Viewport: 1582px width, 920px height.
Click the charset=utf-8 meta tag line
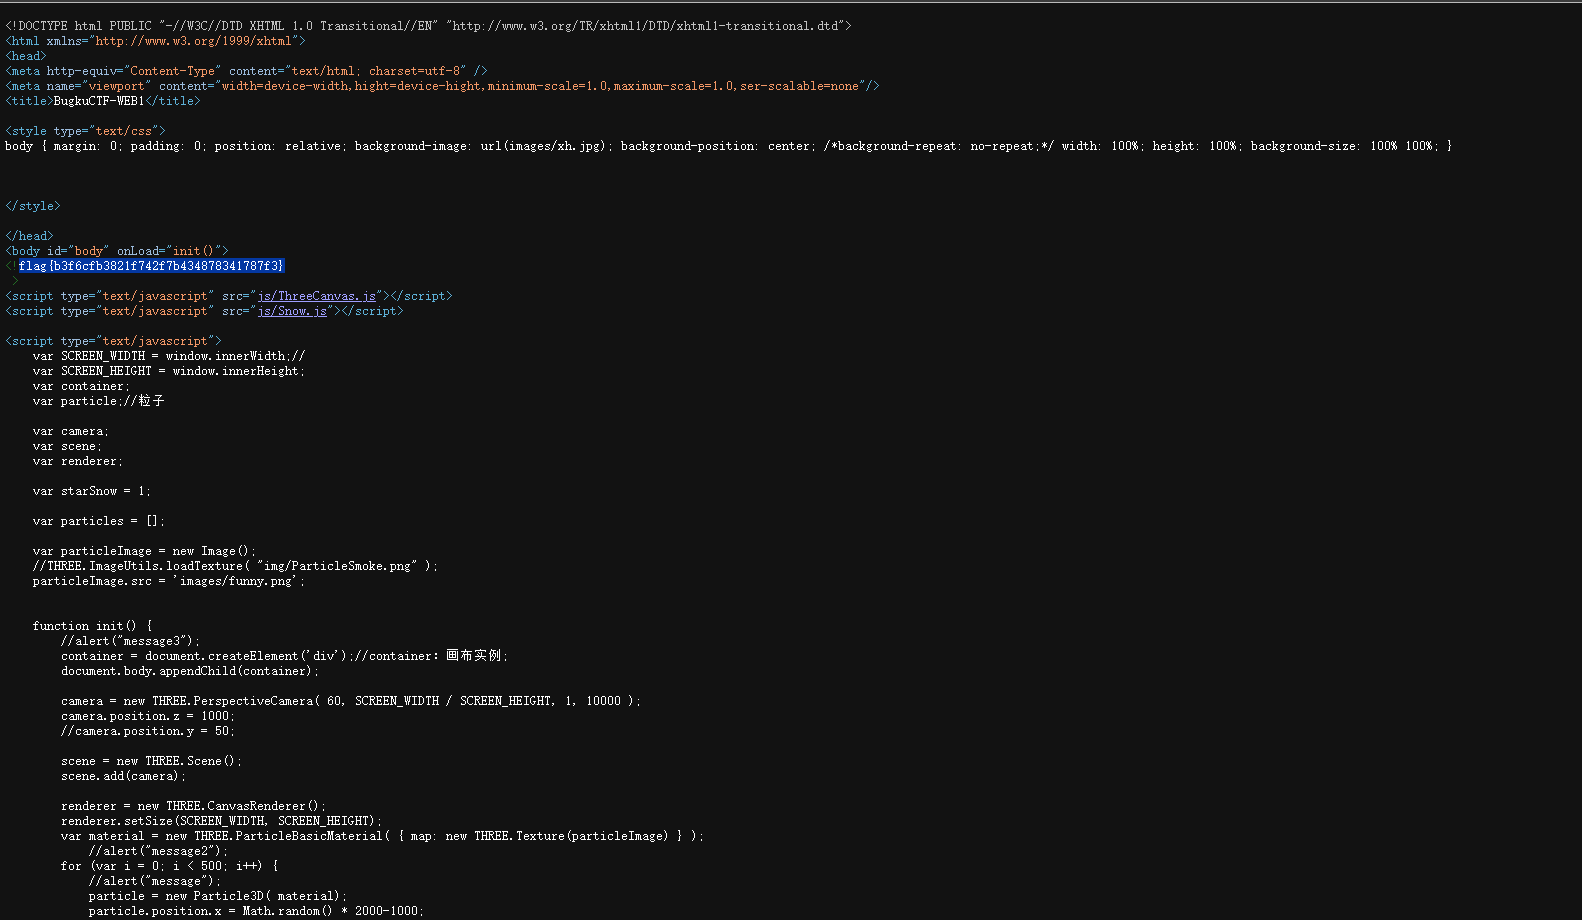pos(246,71)
